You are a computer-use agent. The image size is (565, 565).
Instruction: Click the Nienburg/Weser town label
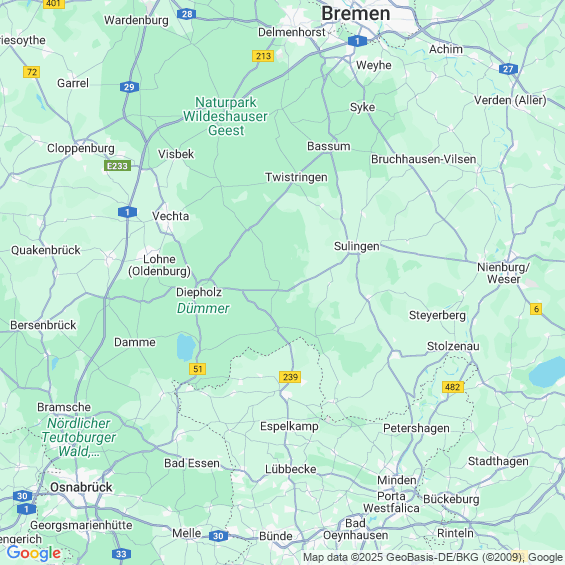pos(503,273)
